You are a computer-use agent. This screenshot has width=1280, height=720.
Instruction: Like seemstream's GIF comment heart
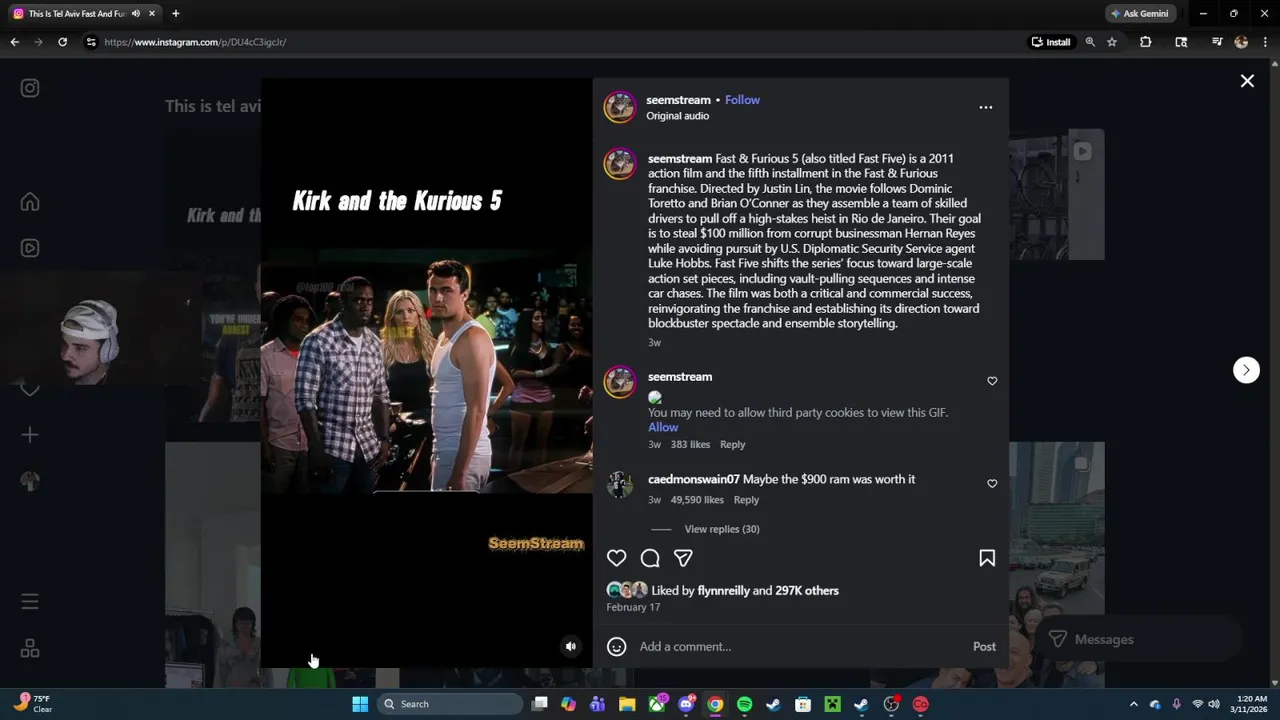pos(992,381)
